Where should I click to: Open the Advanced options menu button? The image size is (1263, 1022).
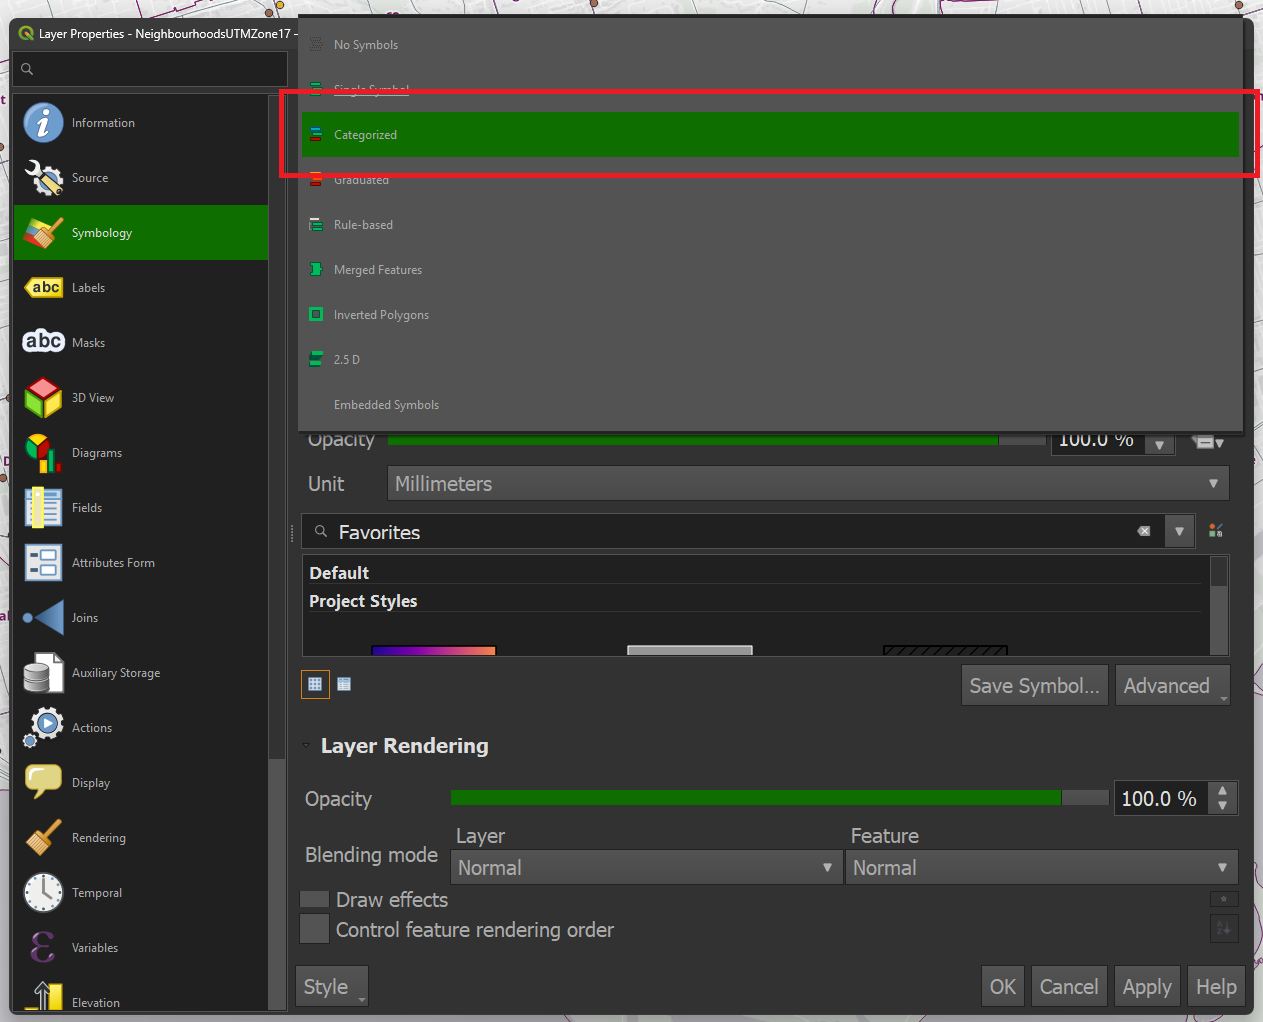point(1172,686)
